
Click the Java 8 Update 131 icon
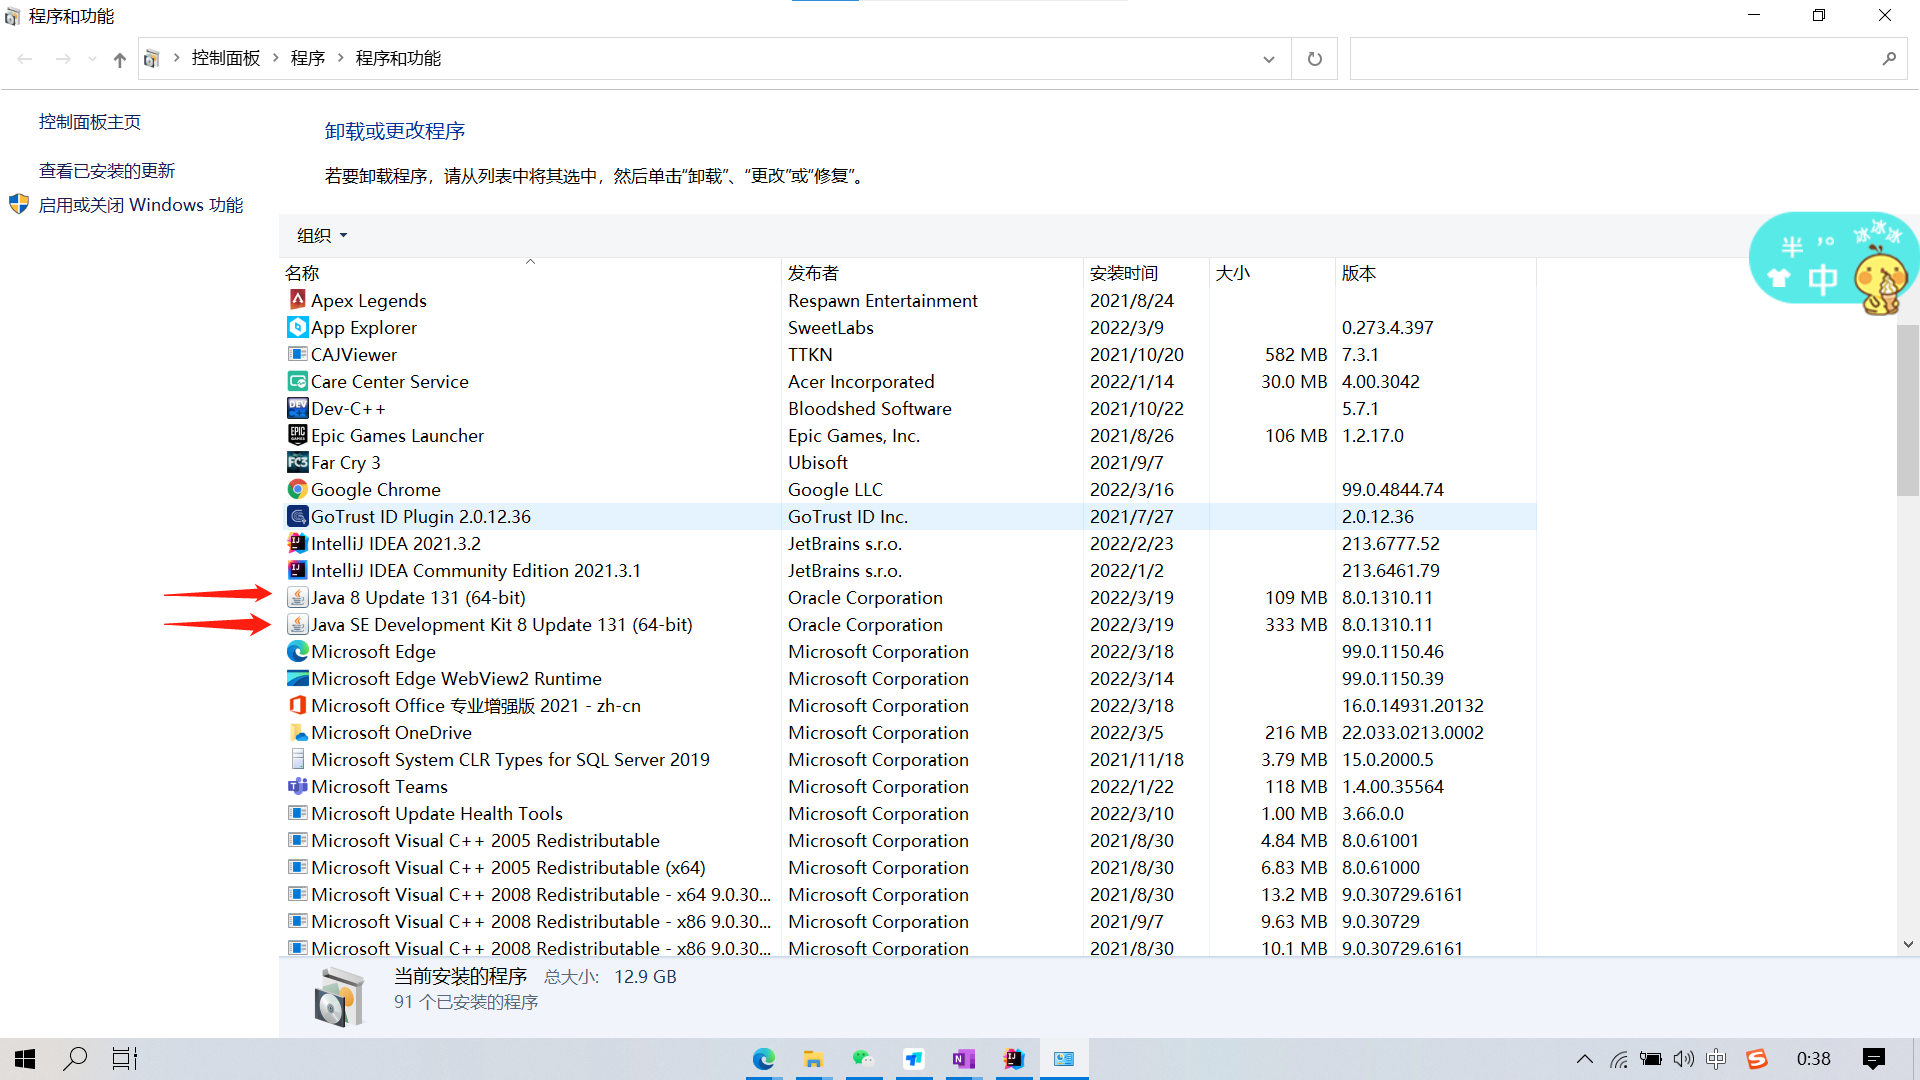297,597
